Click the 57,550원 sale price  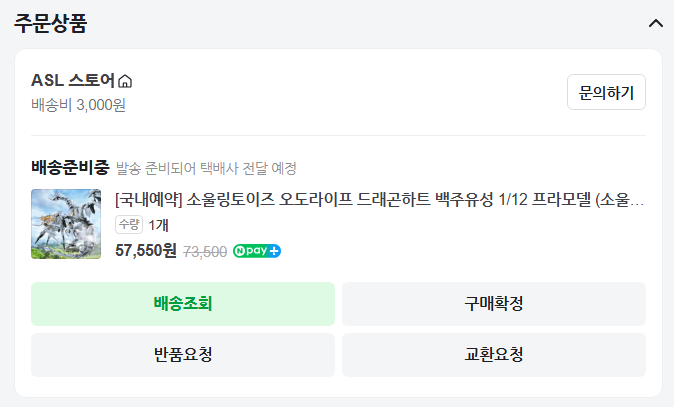point(146,251)
